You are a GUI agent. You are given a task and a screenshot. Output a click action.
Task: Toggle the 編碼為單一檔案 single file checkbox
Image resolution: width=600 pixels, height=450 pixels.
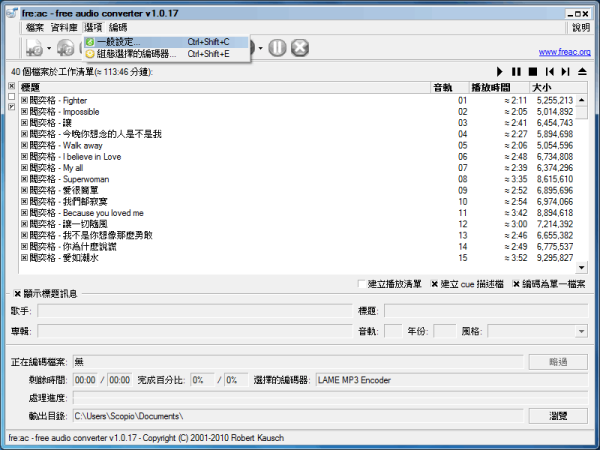516,284
